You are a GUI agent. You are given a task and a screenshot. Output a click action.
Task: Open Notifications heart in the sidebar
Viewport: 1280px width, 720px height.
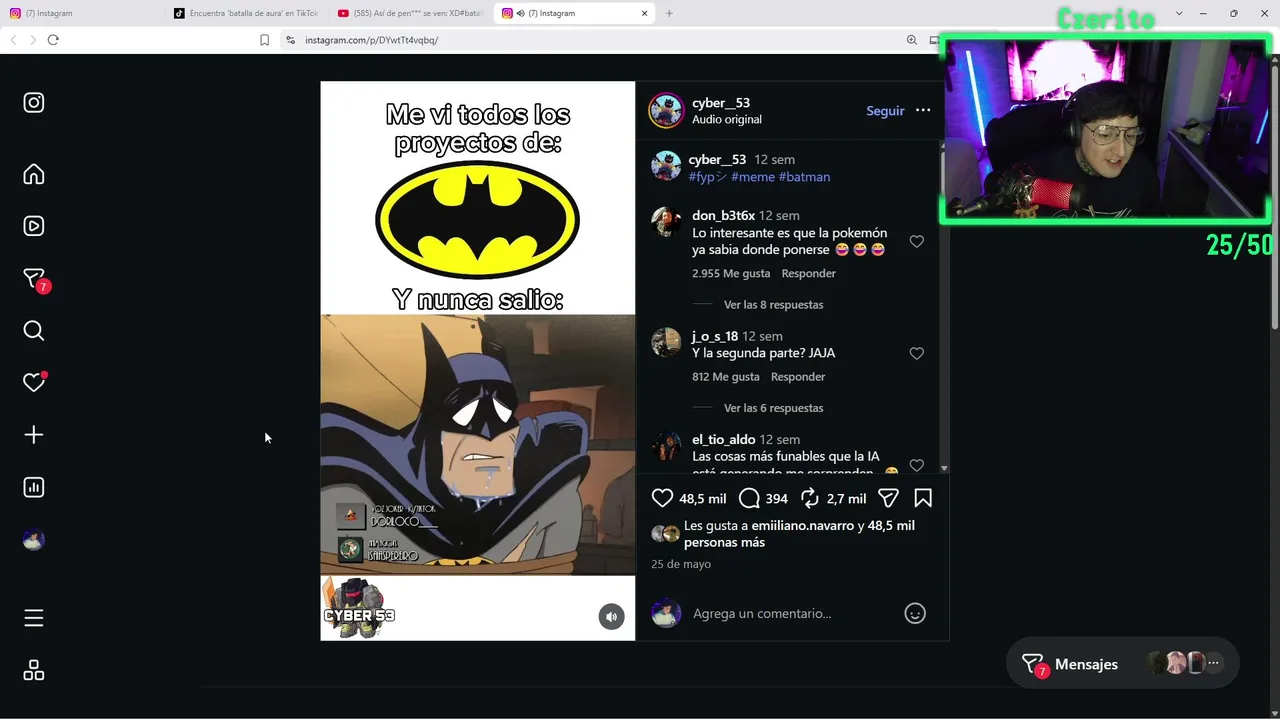click(34, 382)
